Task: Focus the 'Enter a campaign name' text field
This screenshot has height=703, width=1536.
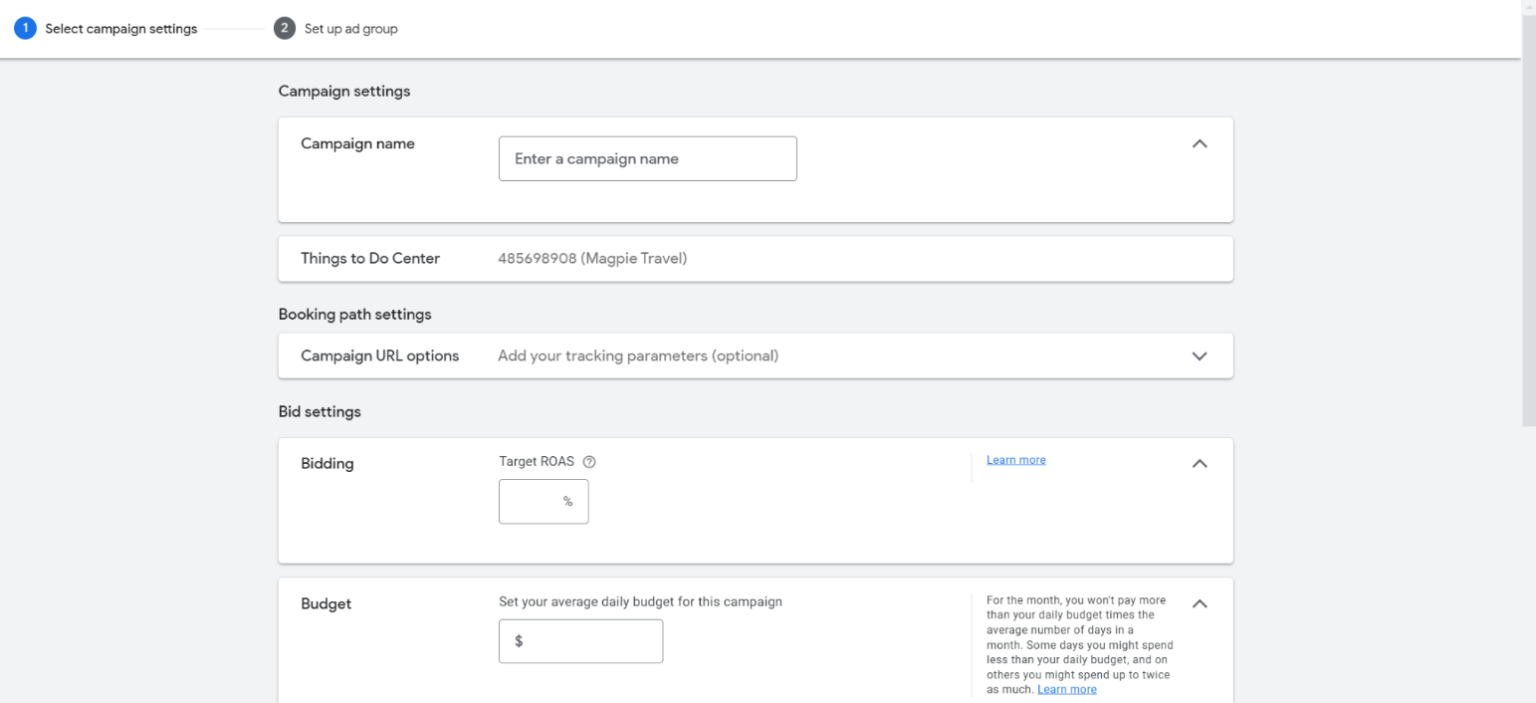Action: click(647, 159)
